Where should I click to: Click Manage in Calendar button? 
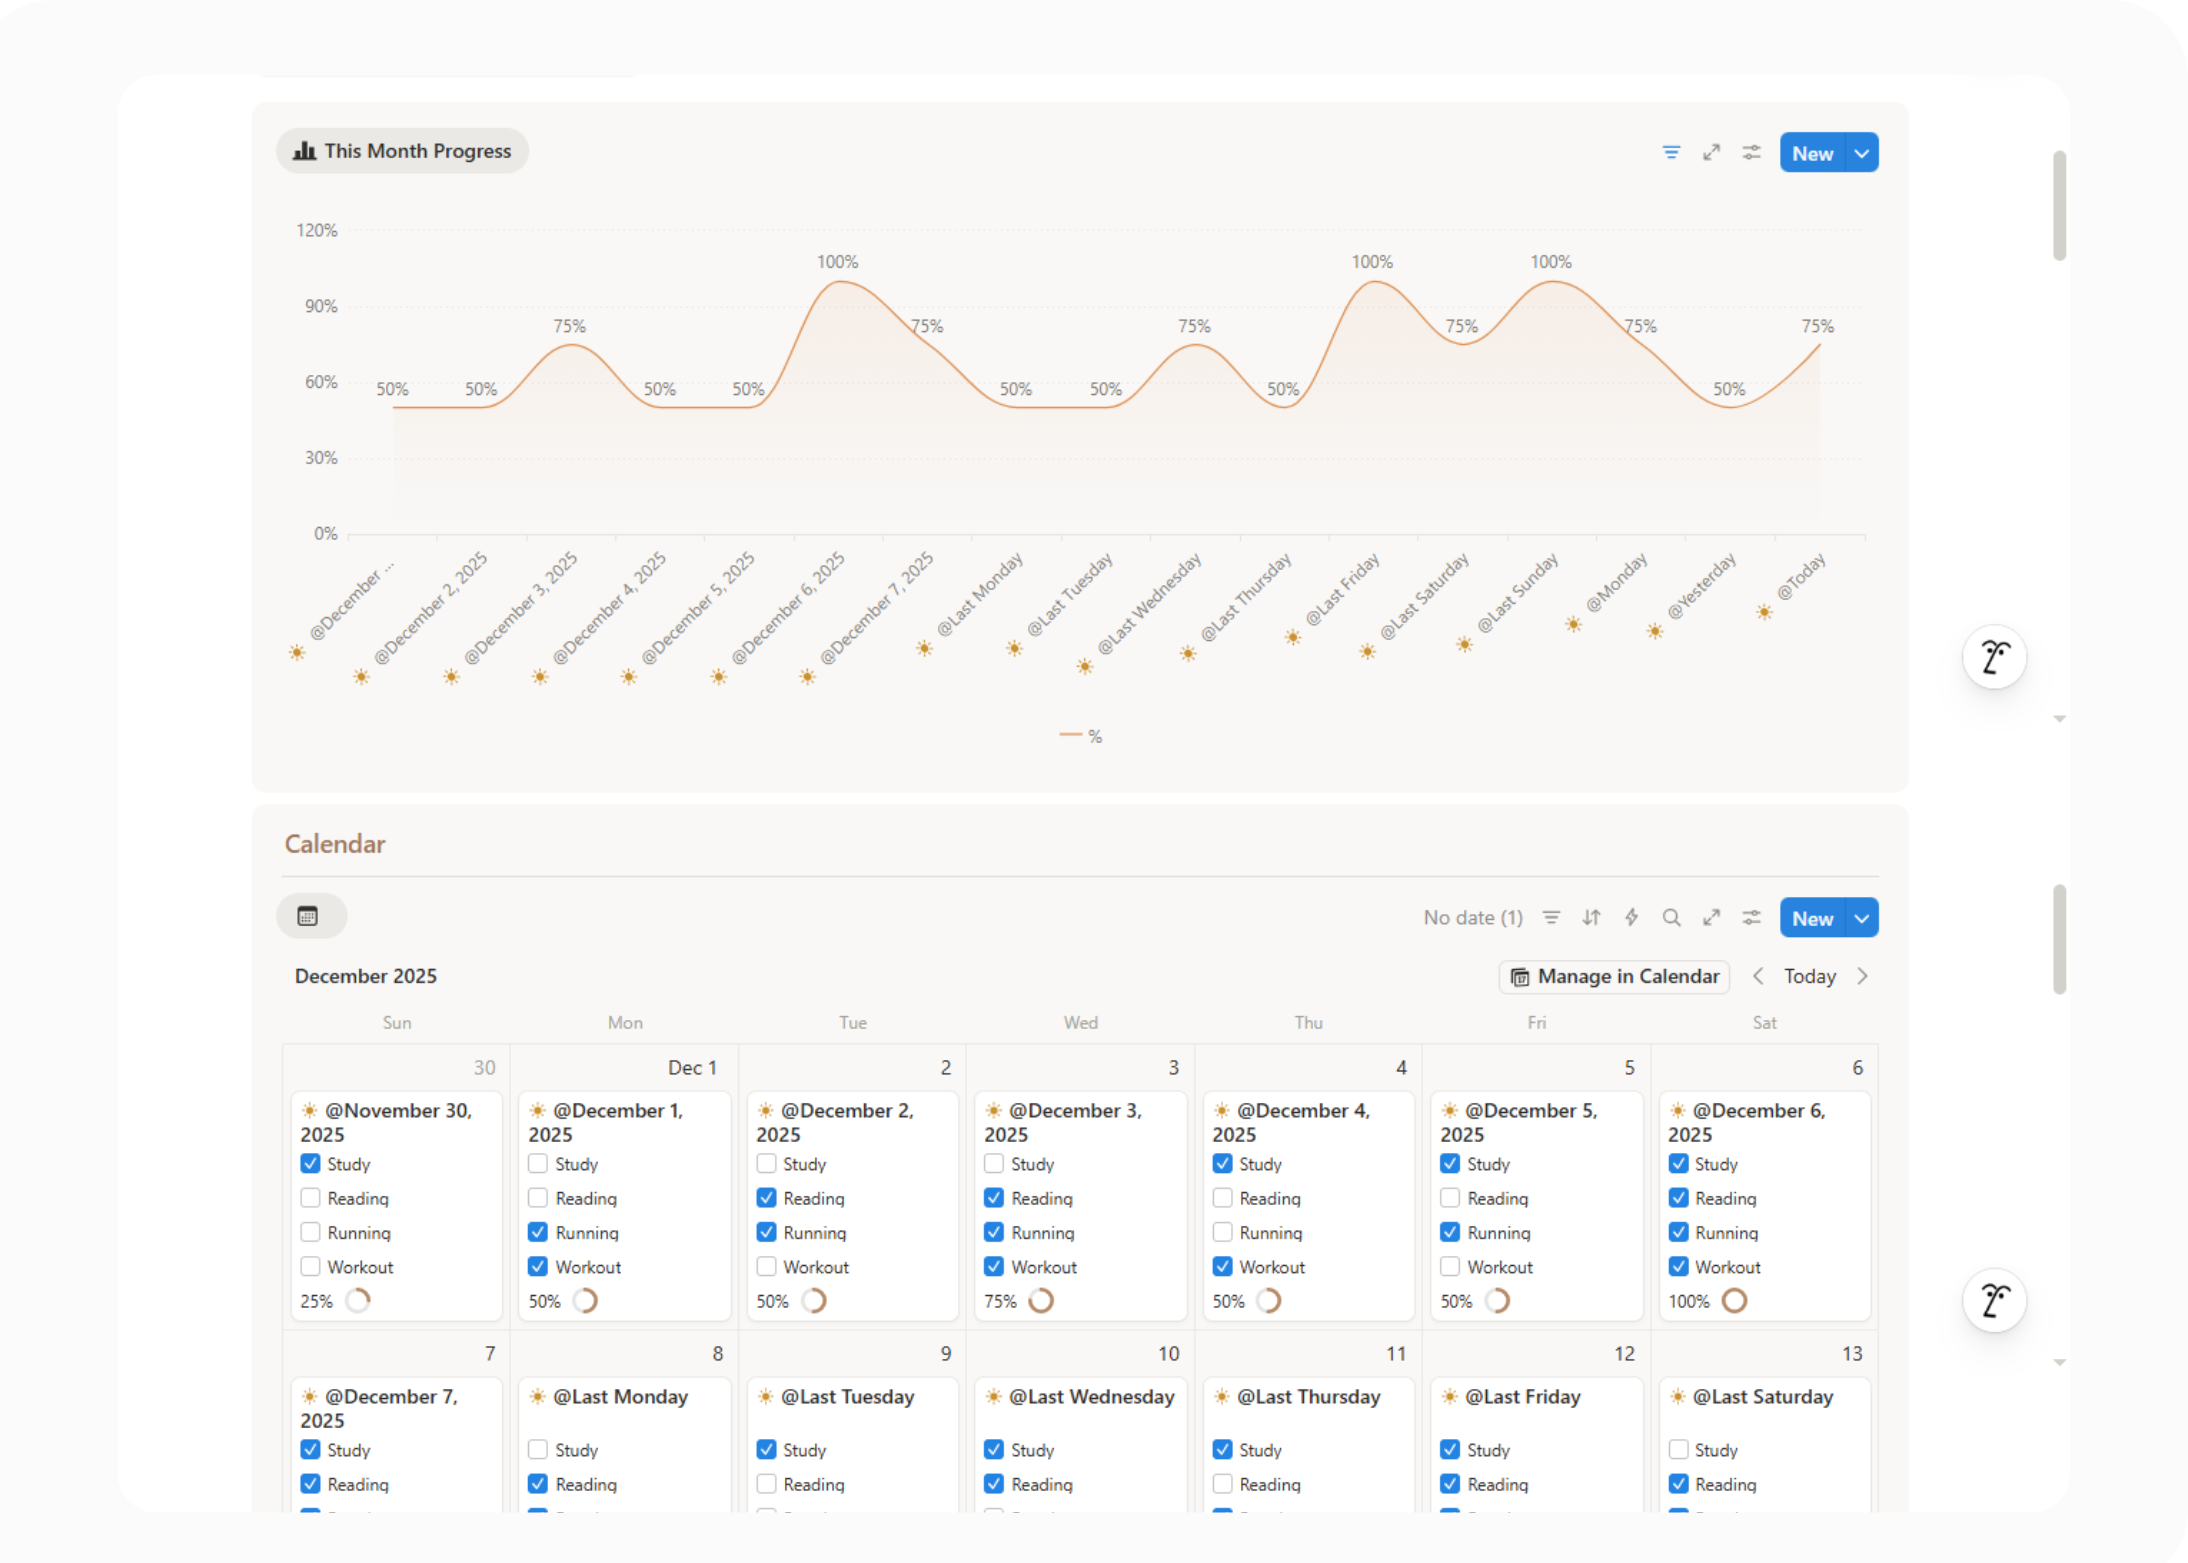tap(1614, 977)
